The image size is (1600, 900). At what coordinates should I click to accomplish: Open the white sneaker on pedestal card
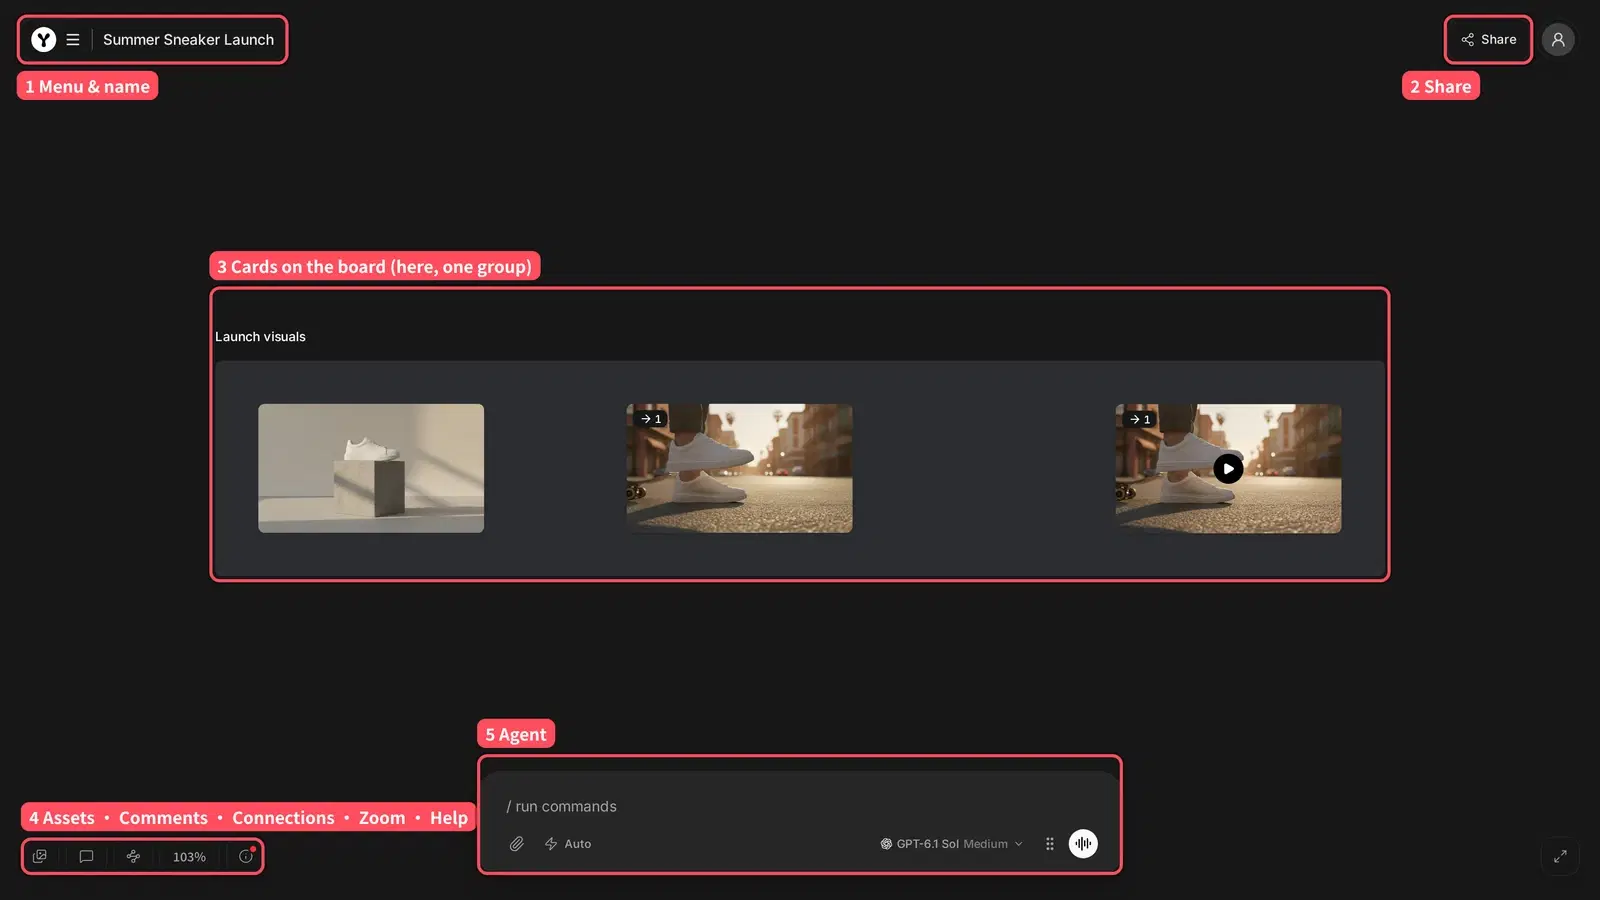click(x=371, y=468)
